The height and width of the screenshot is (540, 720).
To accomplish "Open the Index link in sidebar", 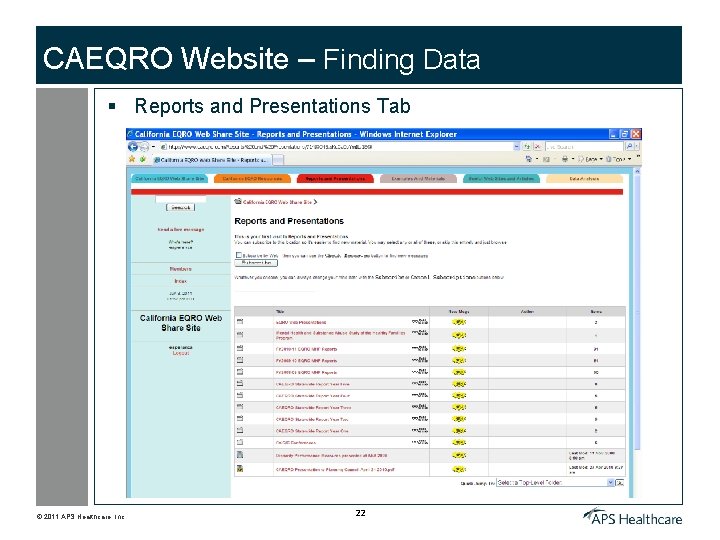I will coord(180,281).
